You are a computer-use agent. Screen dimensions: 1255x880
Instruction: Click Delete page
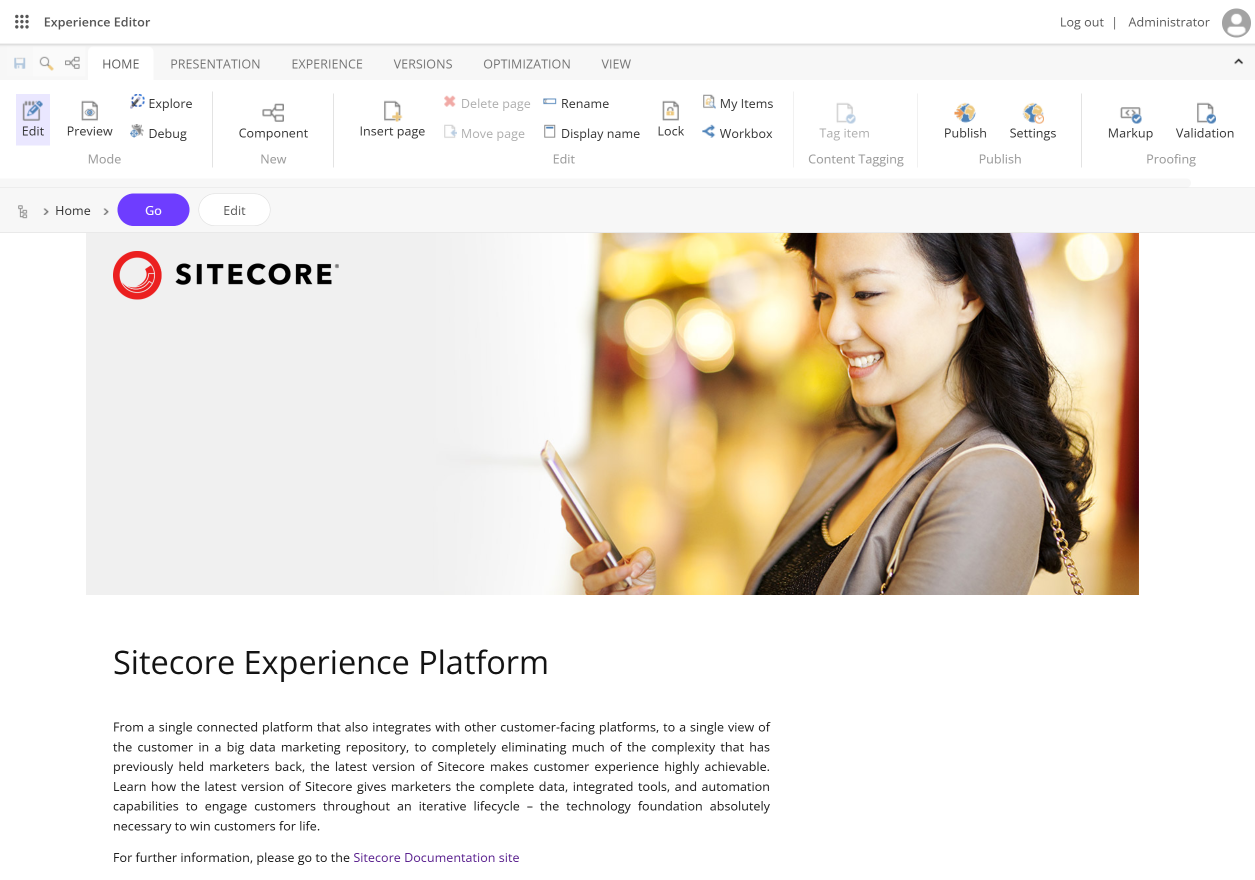tap(487, 103)
